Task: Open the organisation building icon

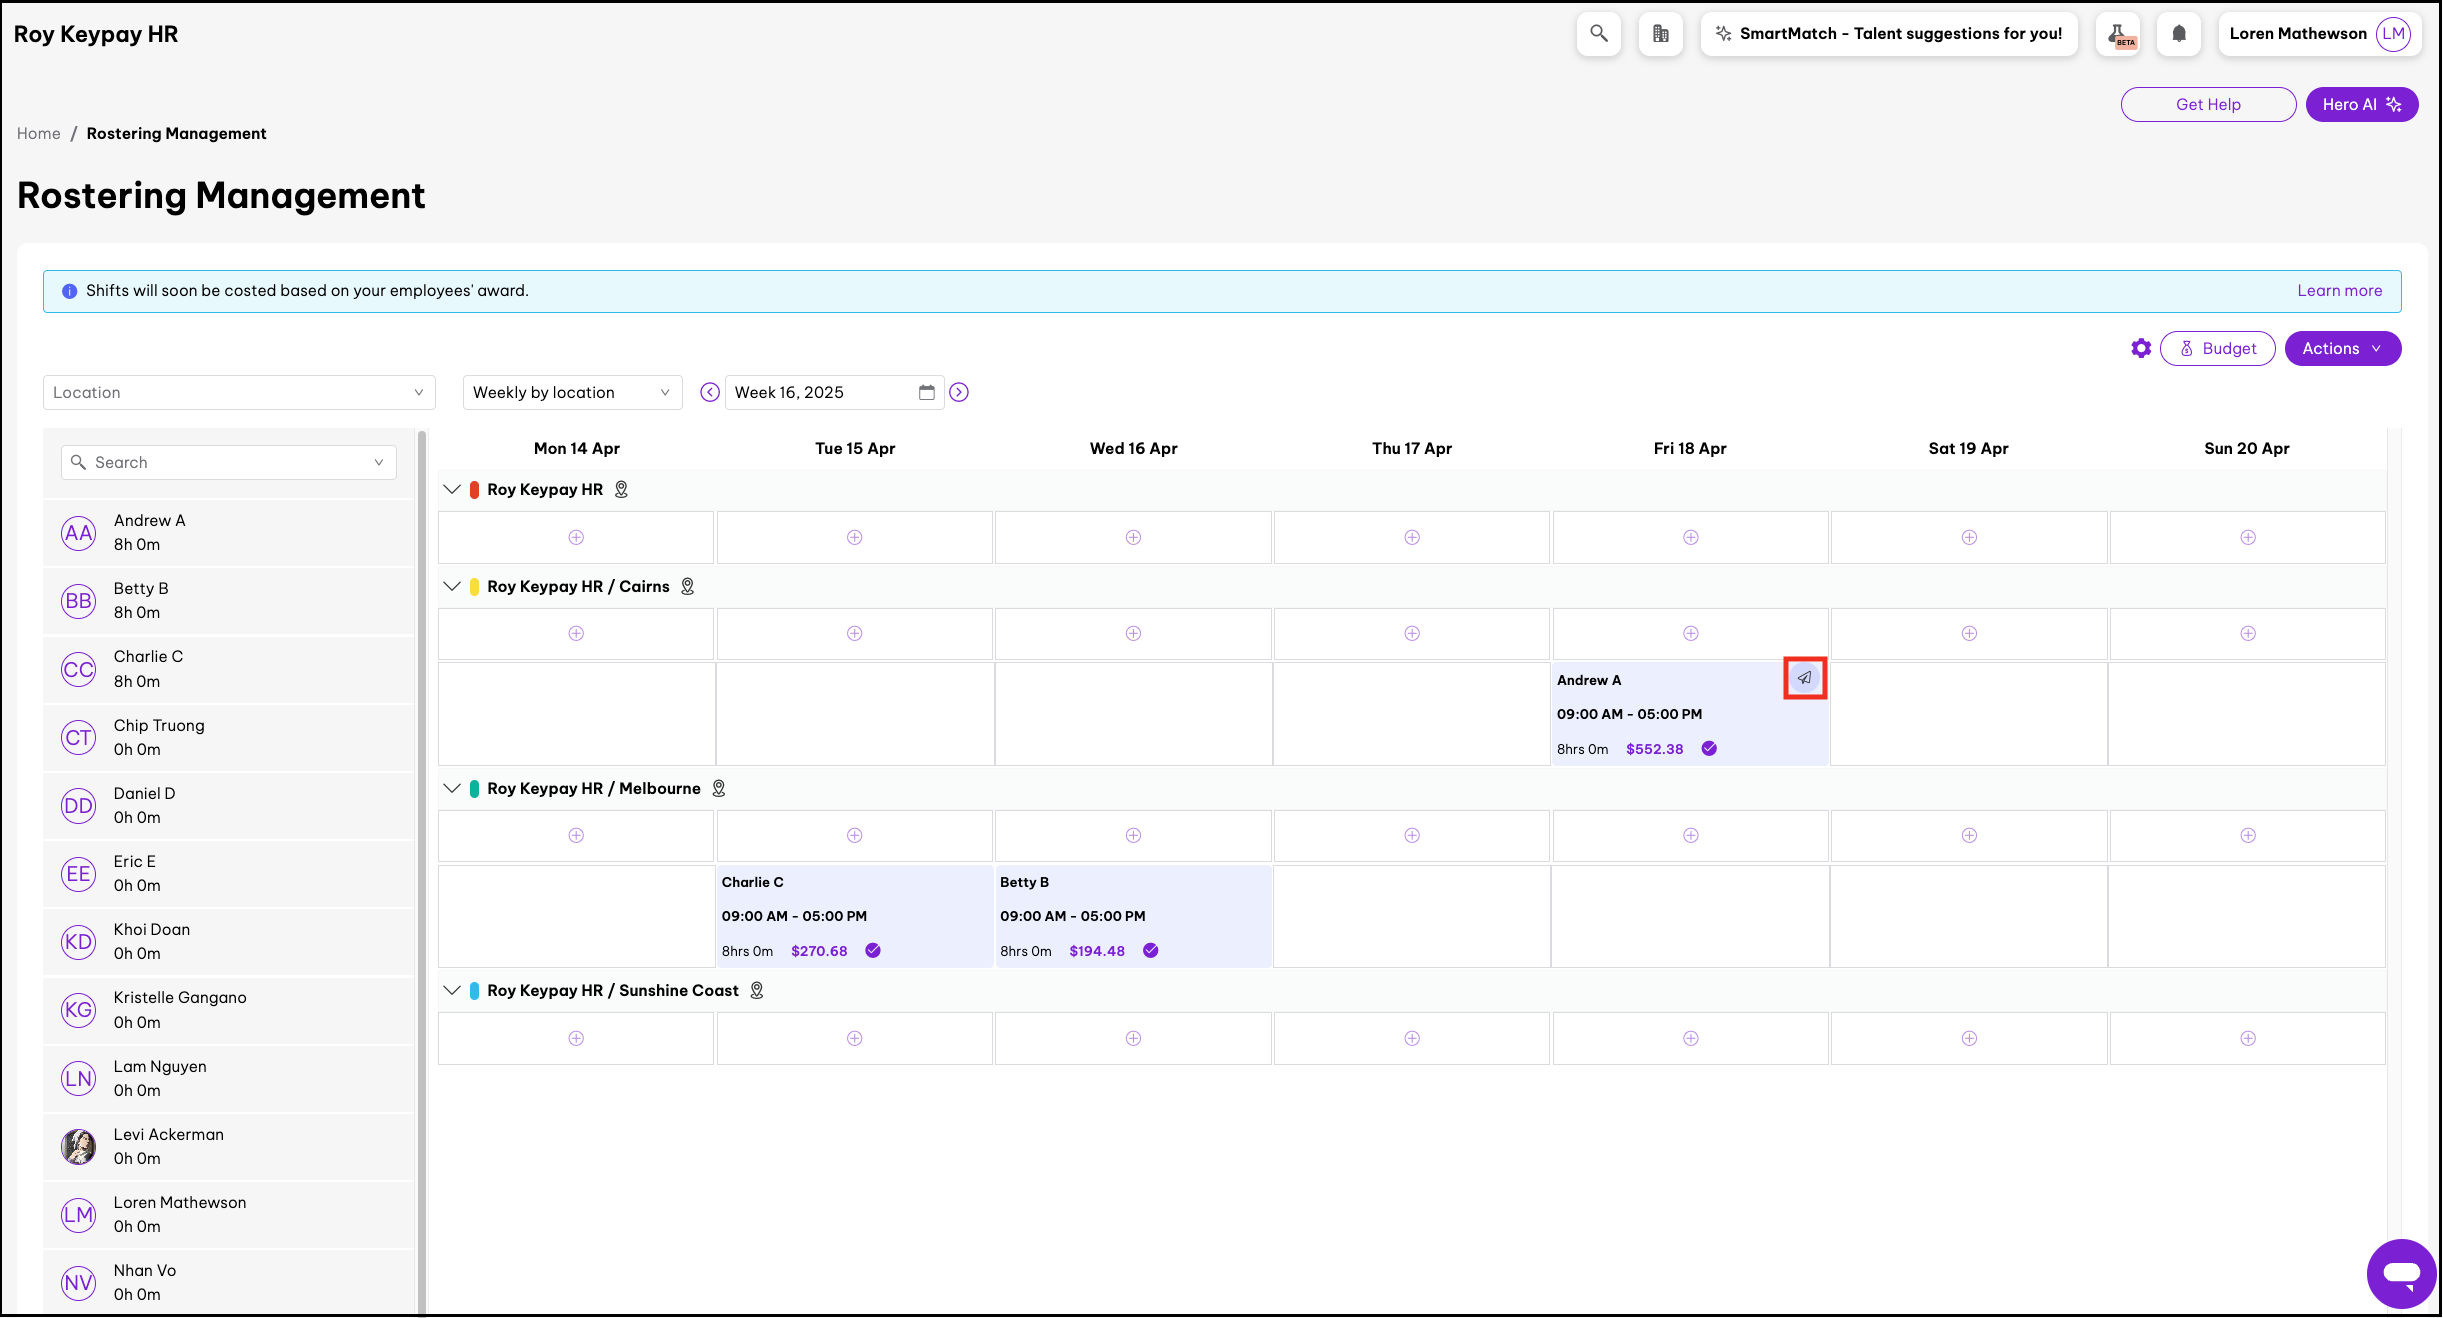Action: (x=1660, y=34)
